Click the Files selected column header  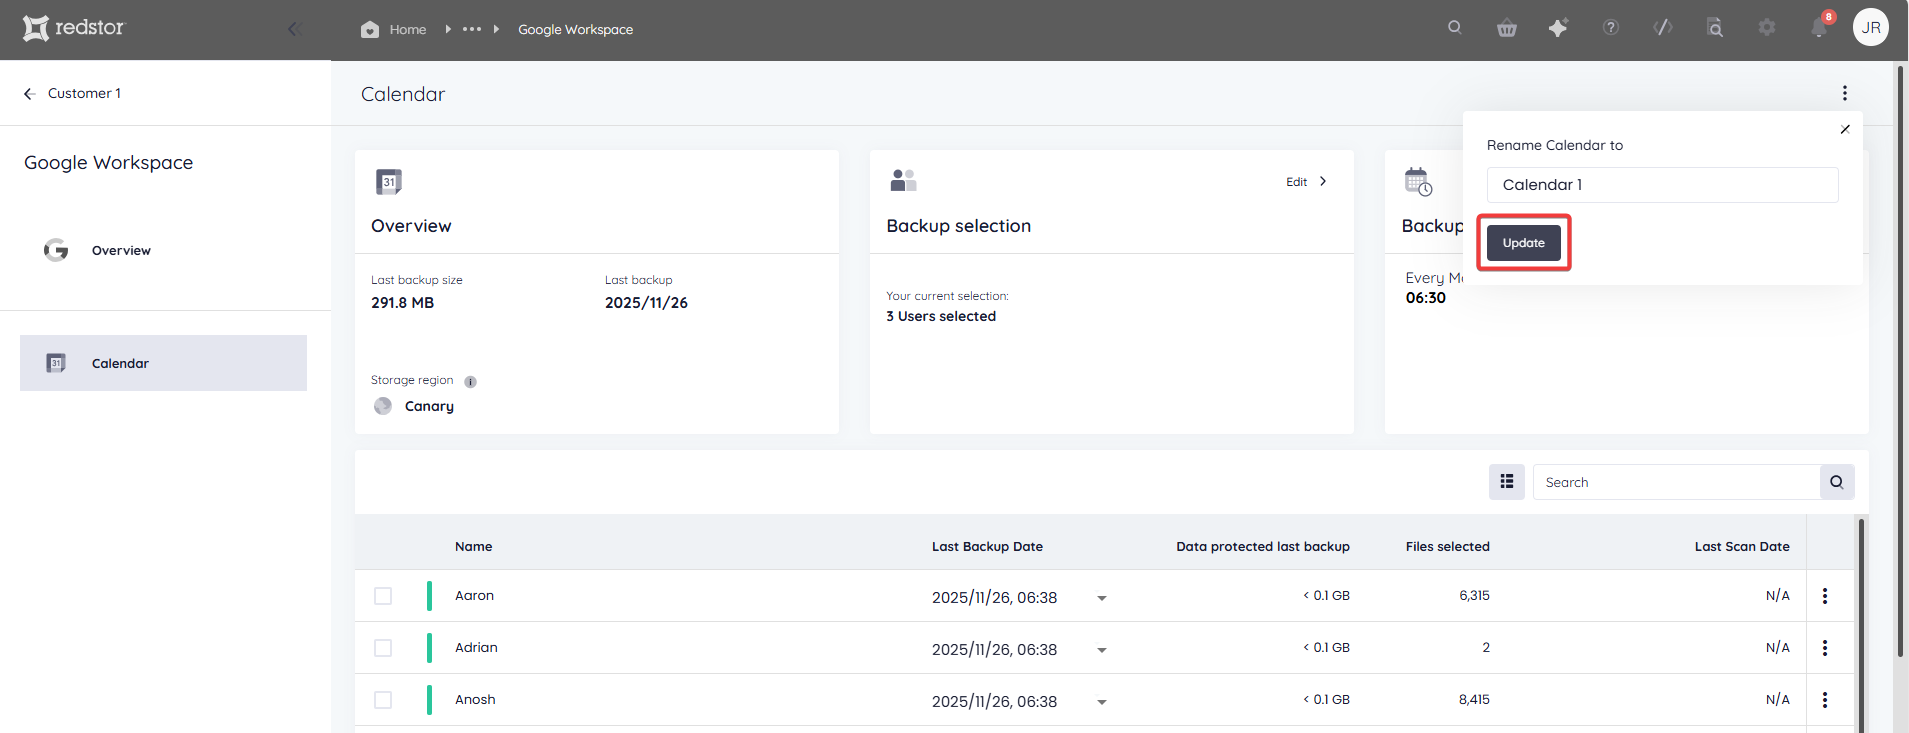click(x=1447, y=546)
